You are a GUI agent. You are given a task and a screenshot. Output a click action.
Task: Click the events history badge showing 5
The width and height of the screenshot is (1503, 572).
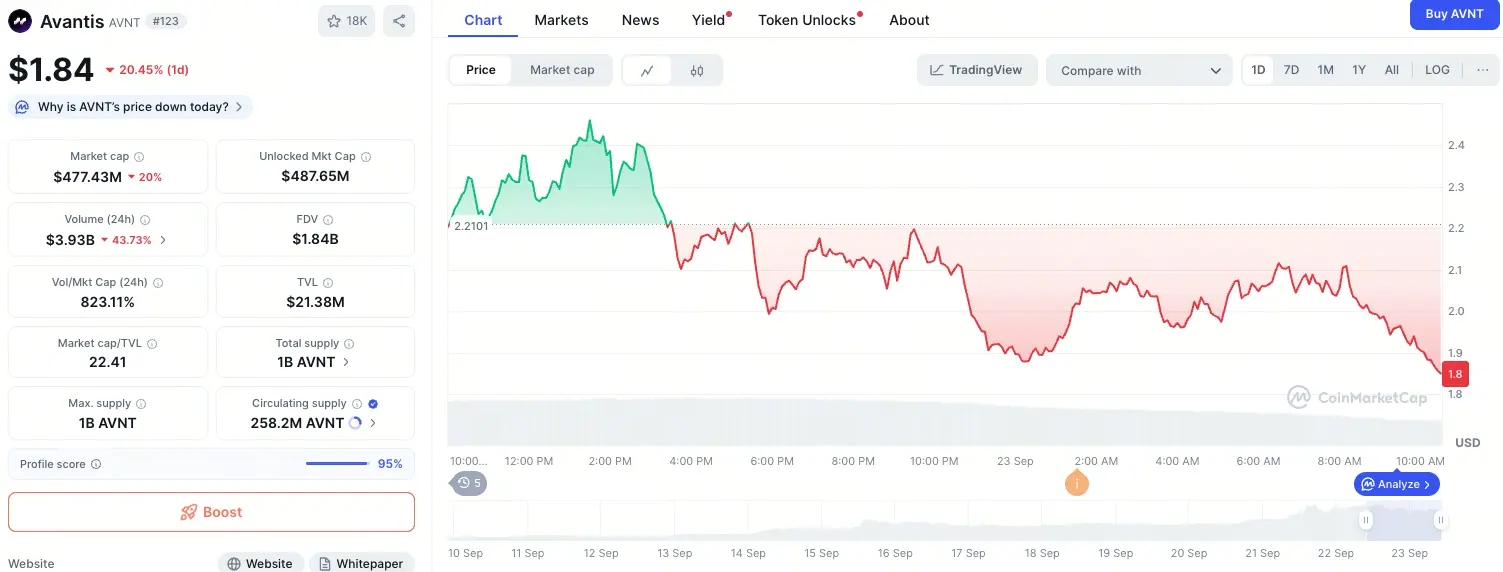click(x=468, y=483)
